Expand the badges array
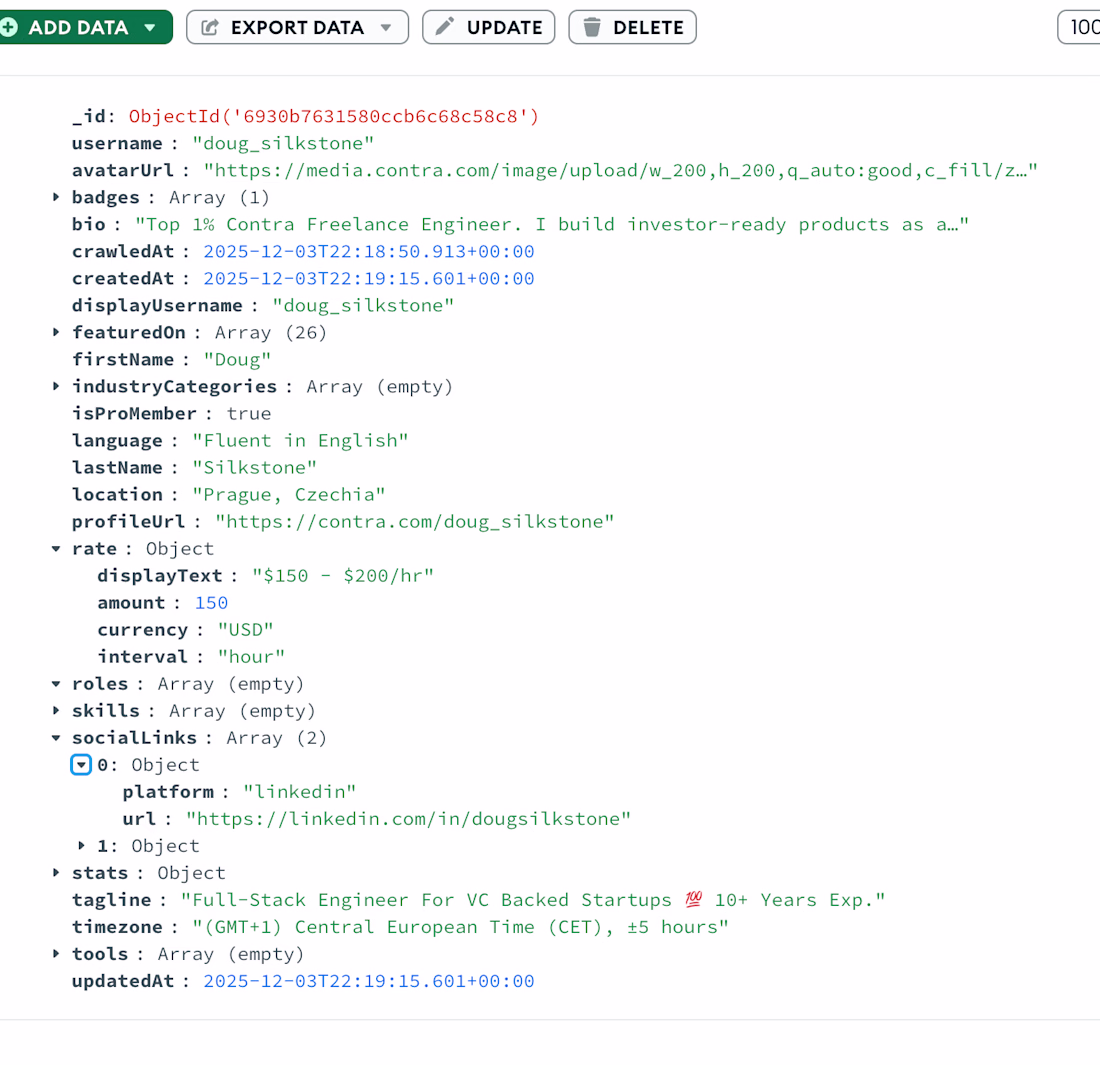This screenshot has height=1065, width=1100. (56, 197)
